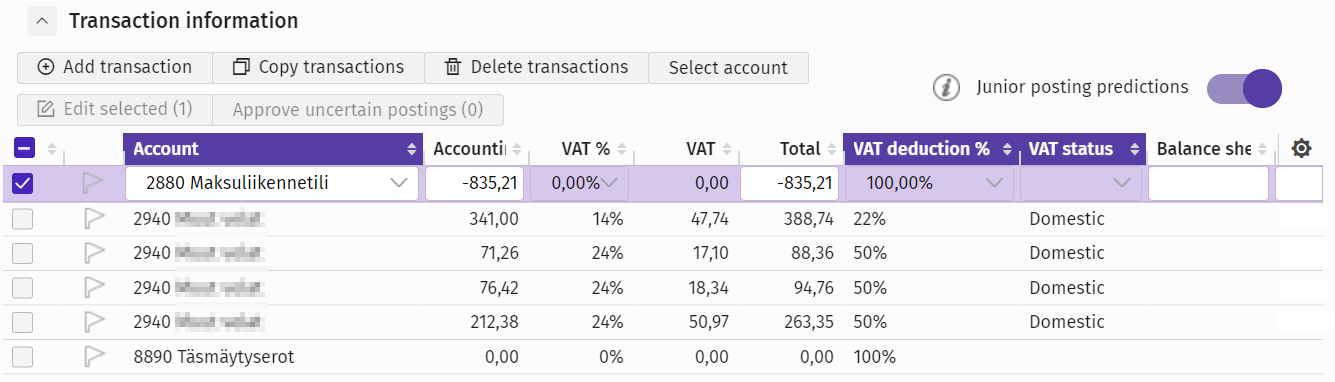Click the Accounting amount field showing -835,21
The height and width of the screenshot is (382, 1335).
pos(475,184)
